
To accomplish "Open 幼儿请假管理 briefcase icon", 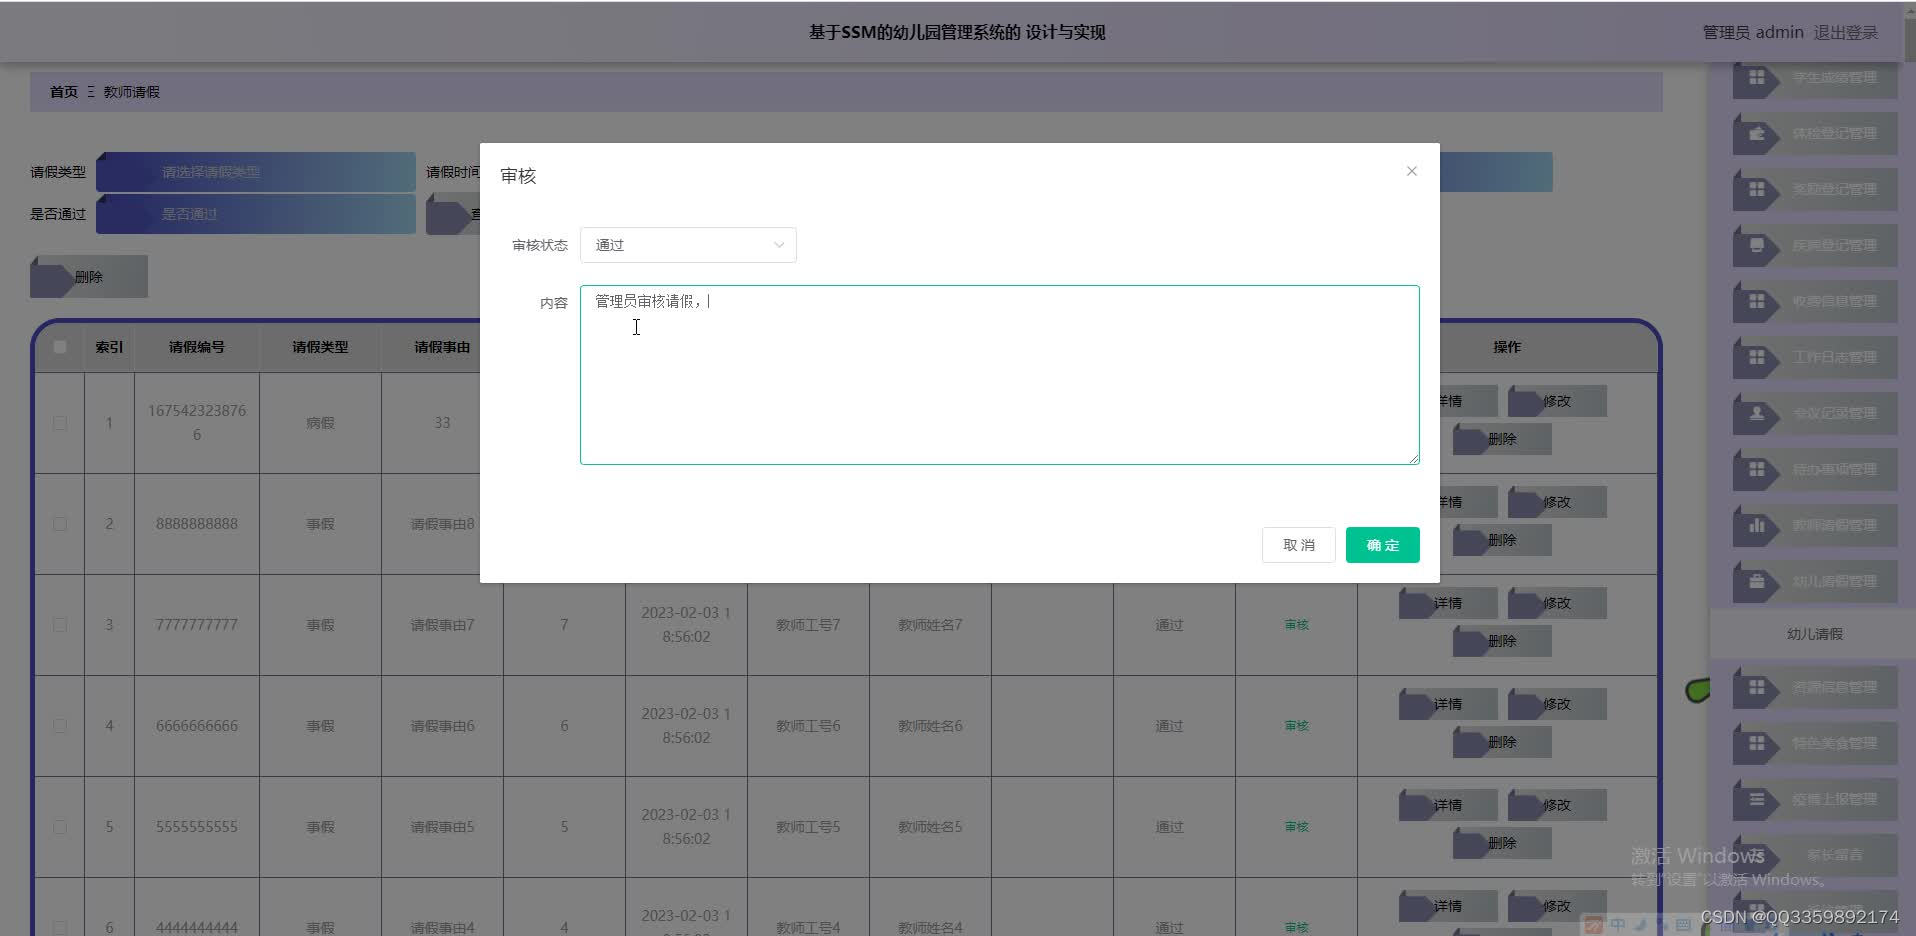I will click(1756, 581).
